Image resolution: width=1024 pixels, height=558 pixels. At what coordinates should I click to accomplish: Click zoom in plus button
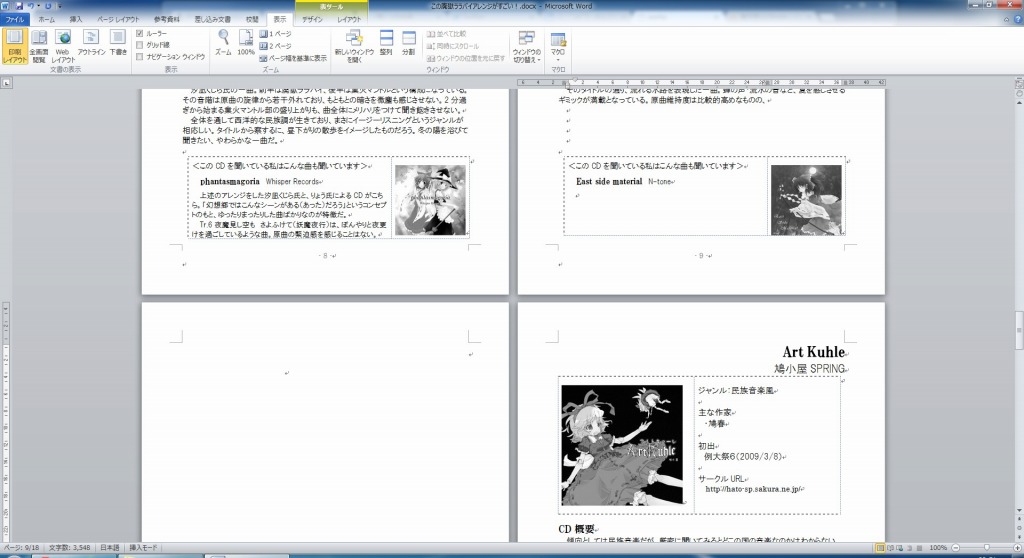1016,548
